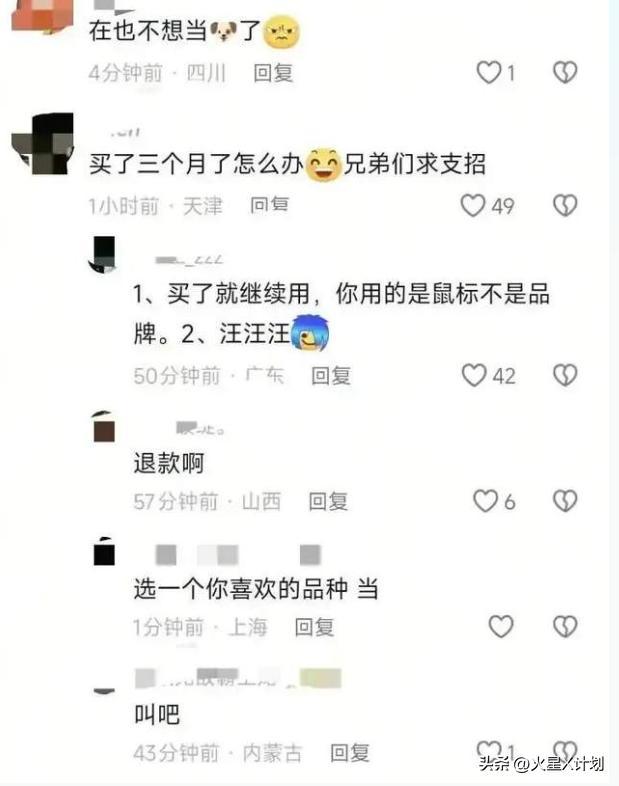Dislike the Guangdong reply about 汪汪汪
Viewport: 619px width, 786px height.
(565, 375)
